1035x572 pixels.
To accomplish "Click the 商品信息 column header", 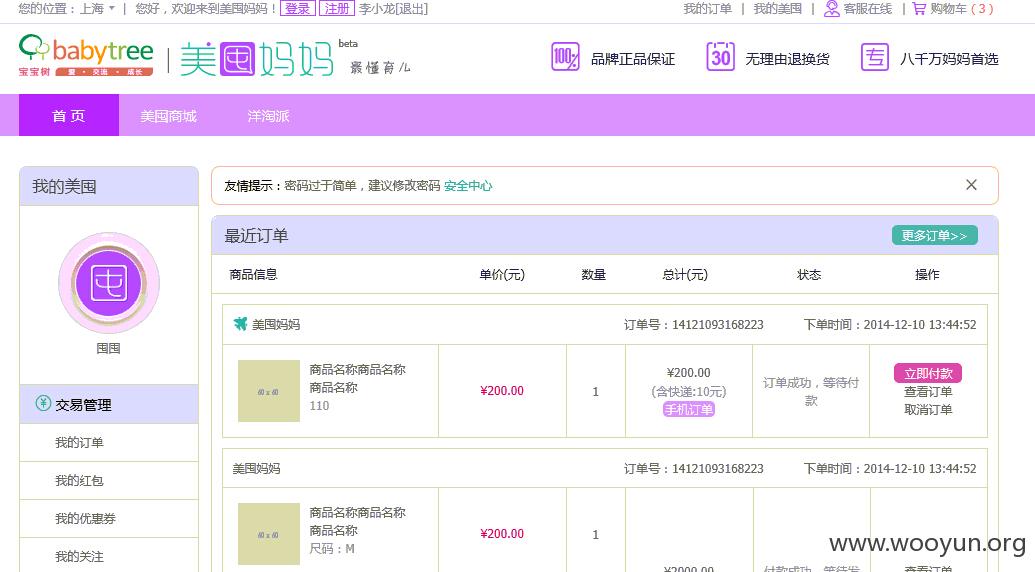I will [x=253, y=274].
